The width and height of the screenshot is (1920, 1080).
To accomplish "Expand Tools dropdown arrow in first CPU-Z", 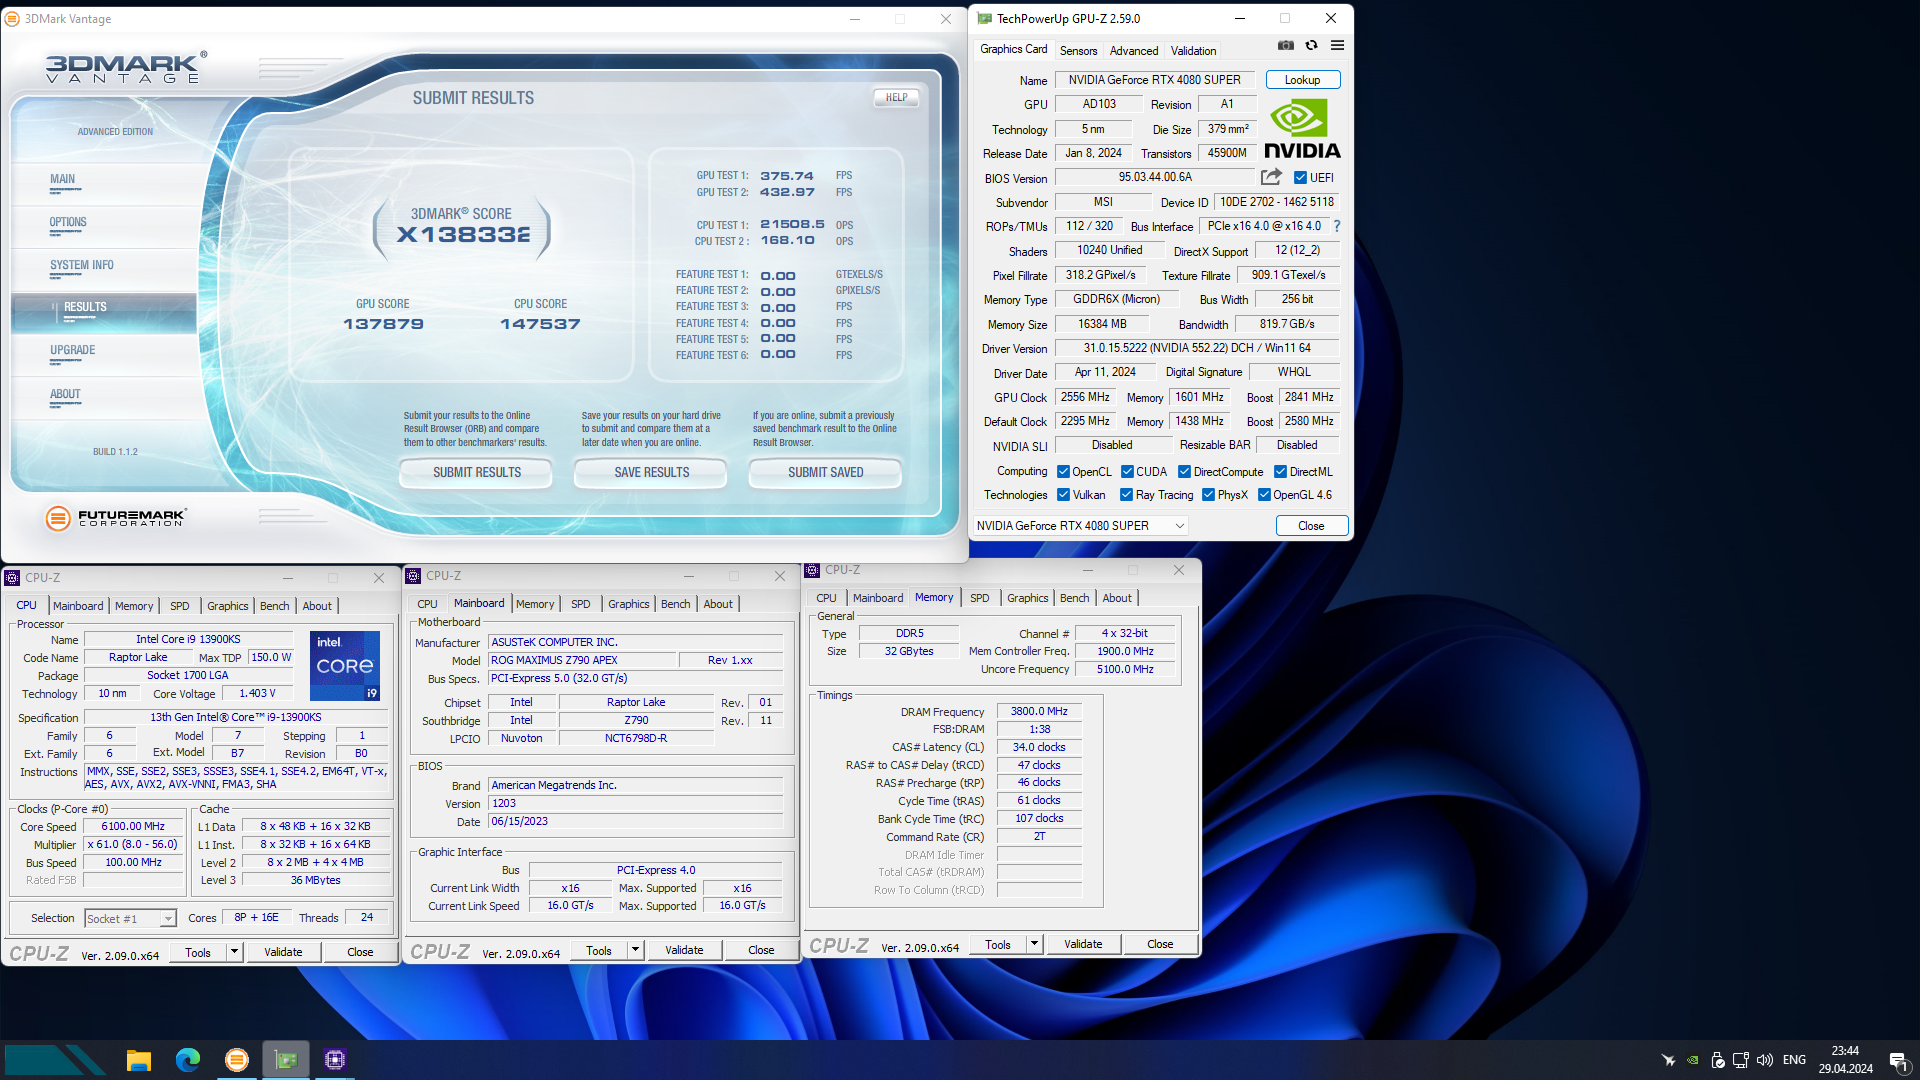I will (235, 952).
